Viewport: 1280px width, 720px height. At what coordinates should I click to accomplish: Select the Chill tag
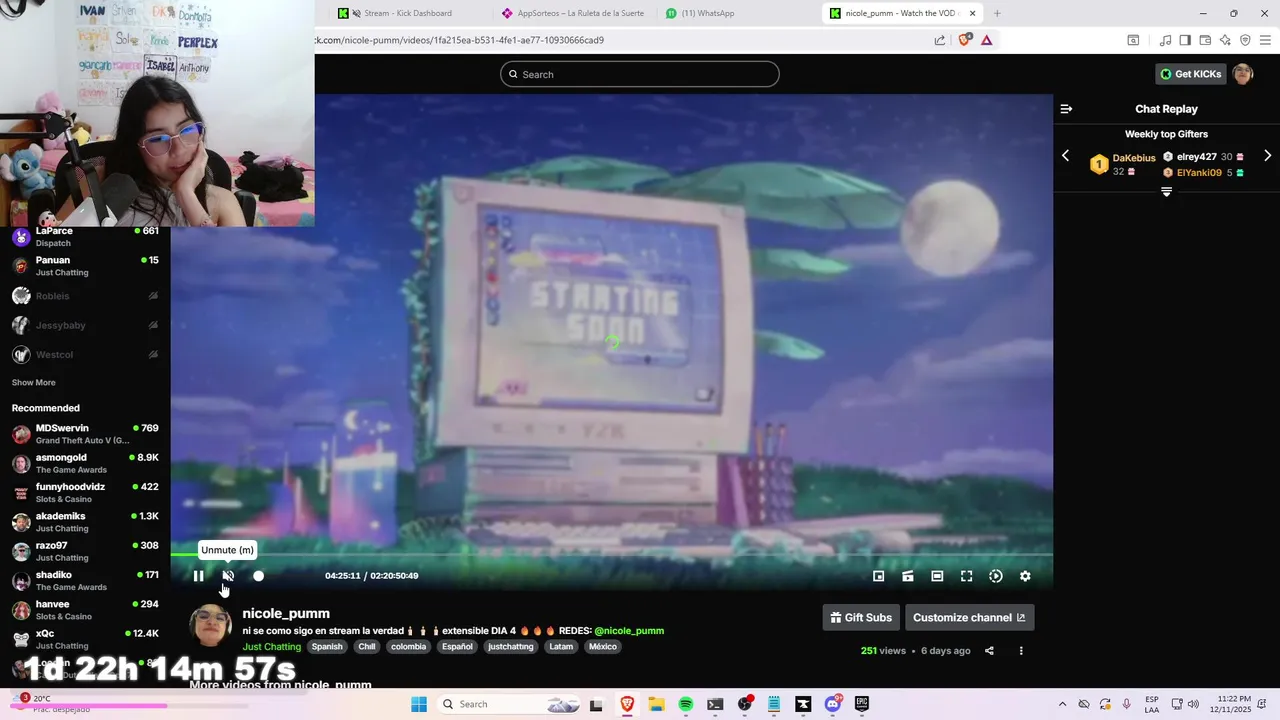pos(367,647)
